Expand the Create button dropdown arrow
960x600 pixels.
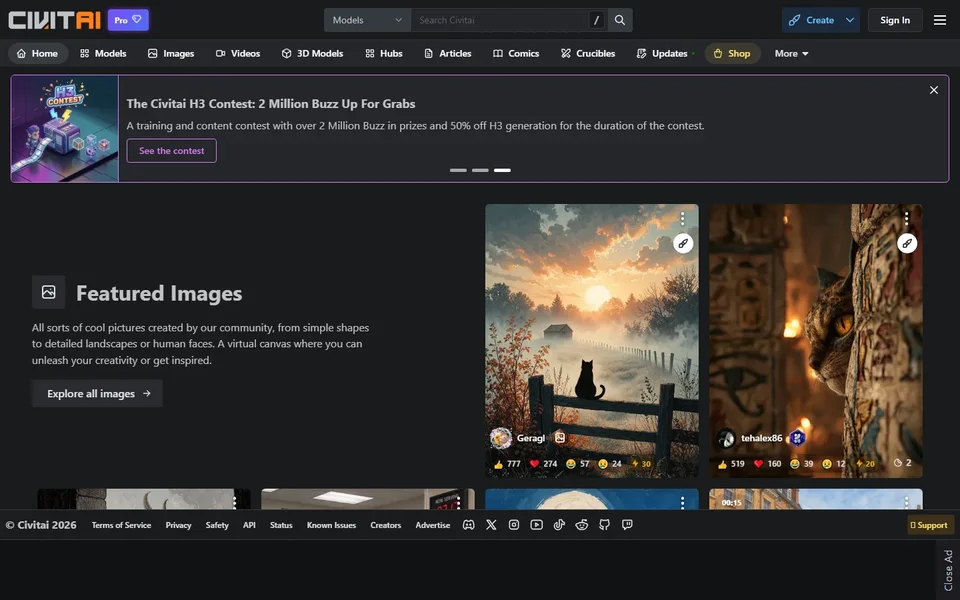[850, 20]
